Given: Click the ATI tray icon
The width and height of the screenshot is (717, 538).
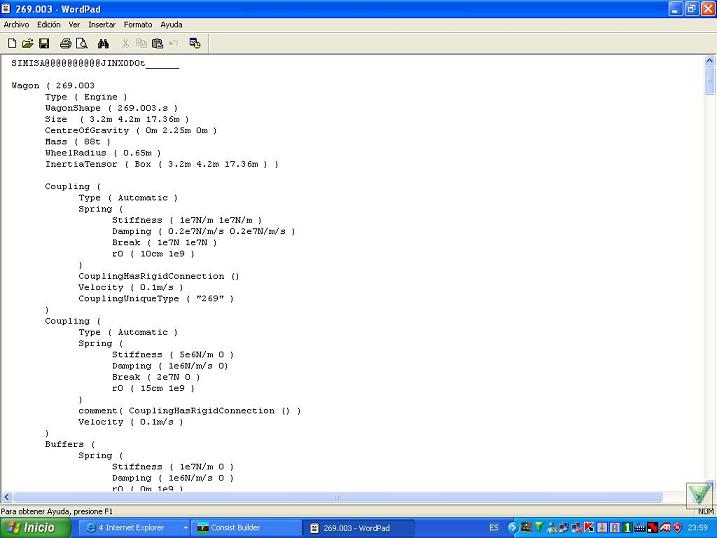Looking at the screenshot, I should click(x=664, y=527).
